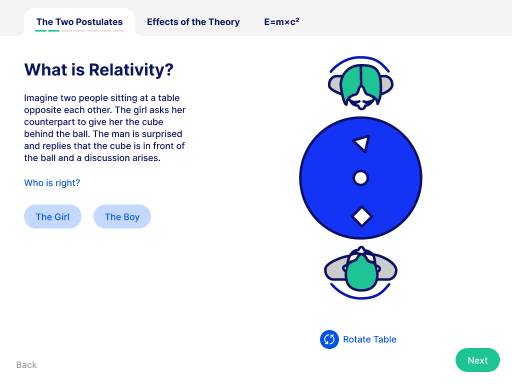
Task: Select the white ball on the table
Action: (361, 178)
